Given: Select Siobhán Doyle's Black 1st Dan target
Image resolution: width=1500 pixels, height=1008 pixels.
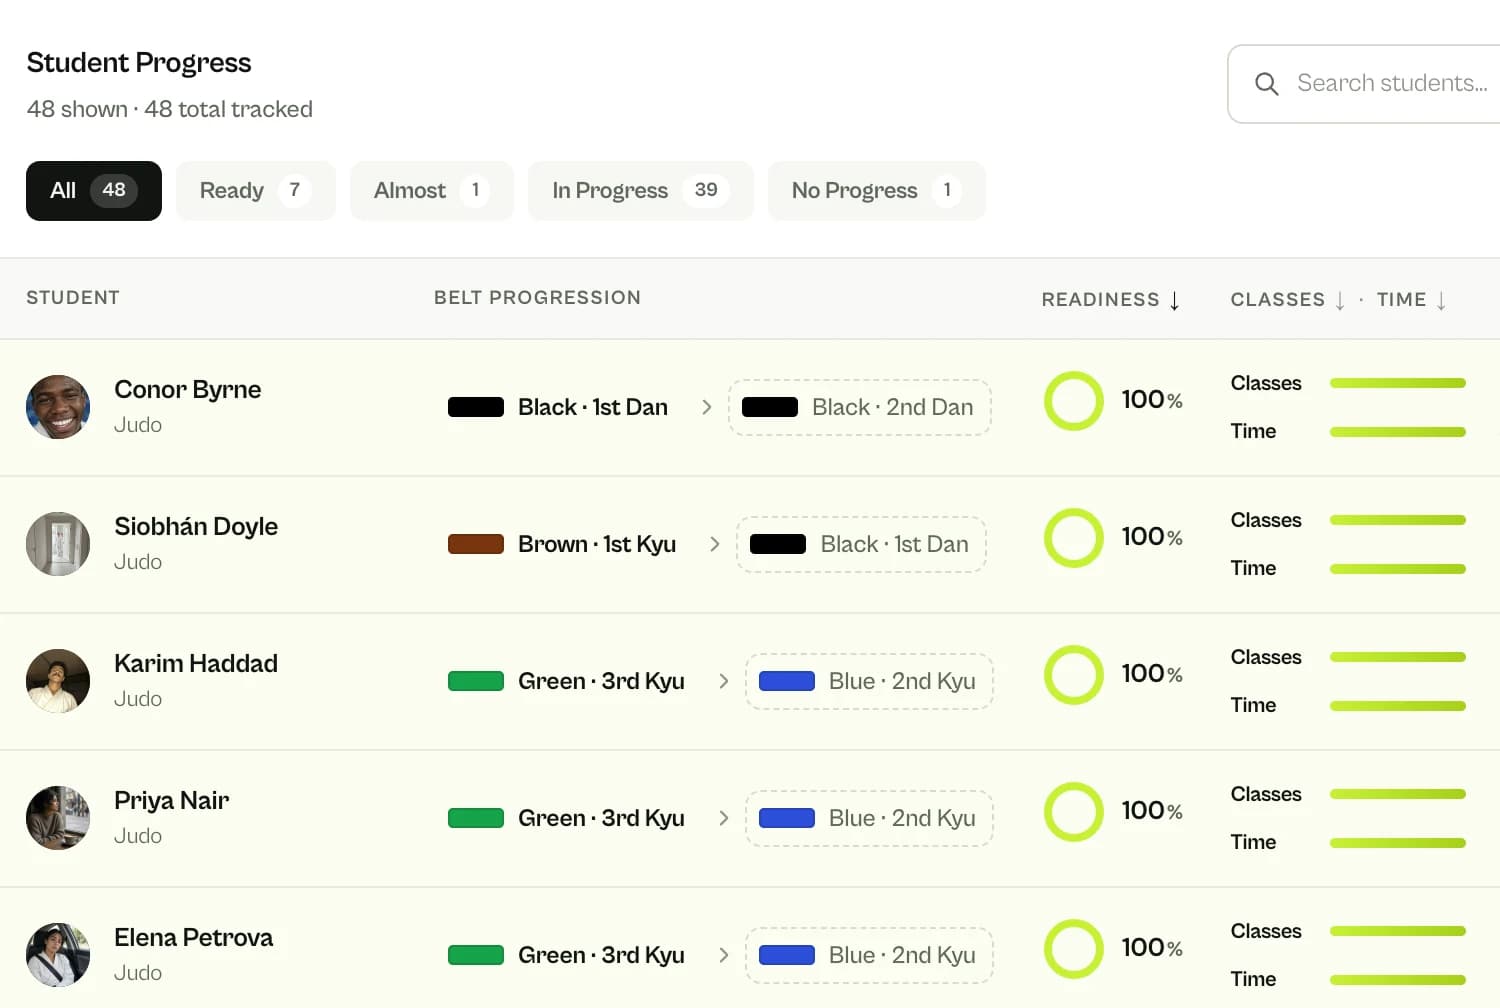Looking at the screenshot, I should [x=861, y=544].
